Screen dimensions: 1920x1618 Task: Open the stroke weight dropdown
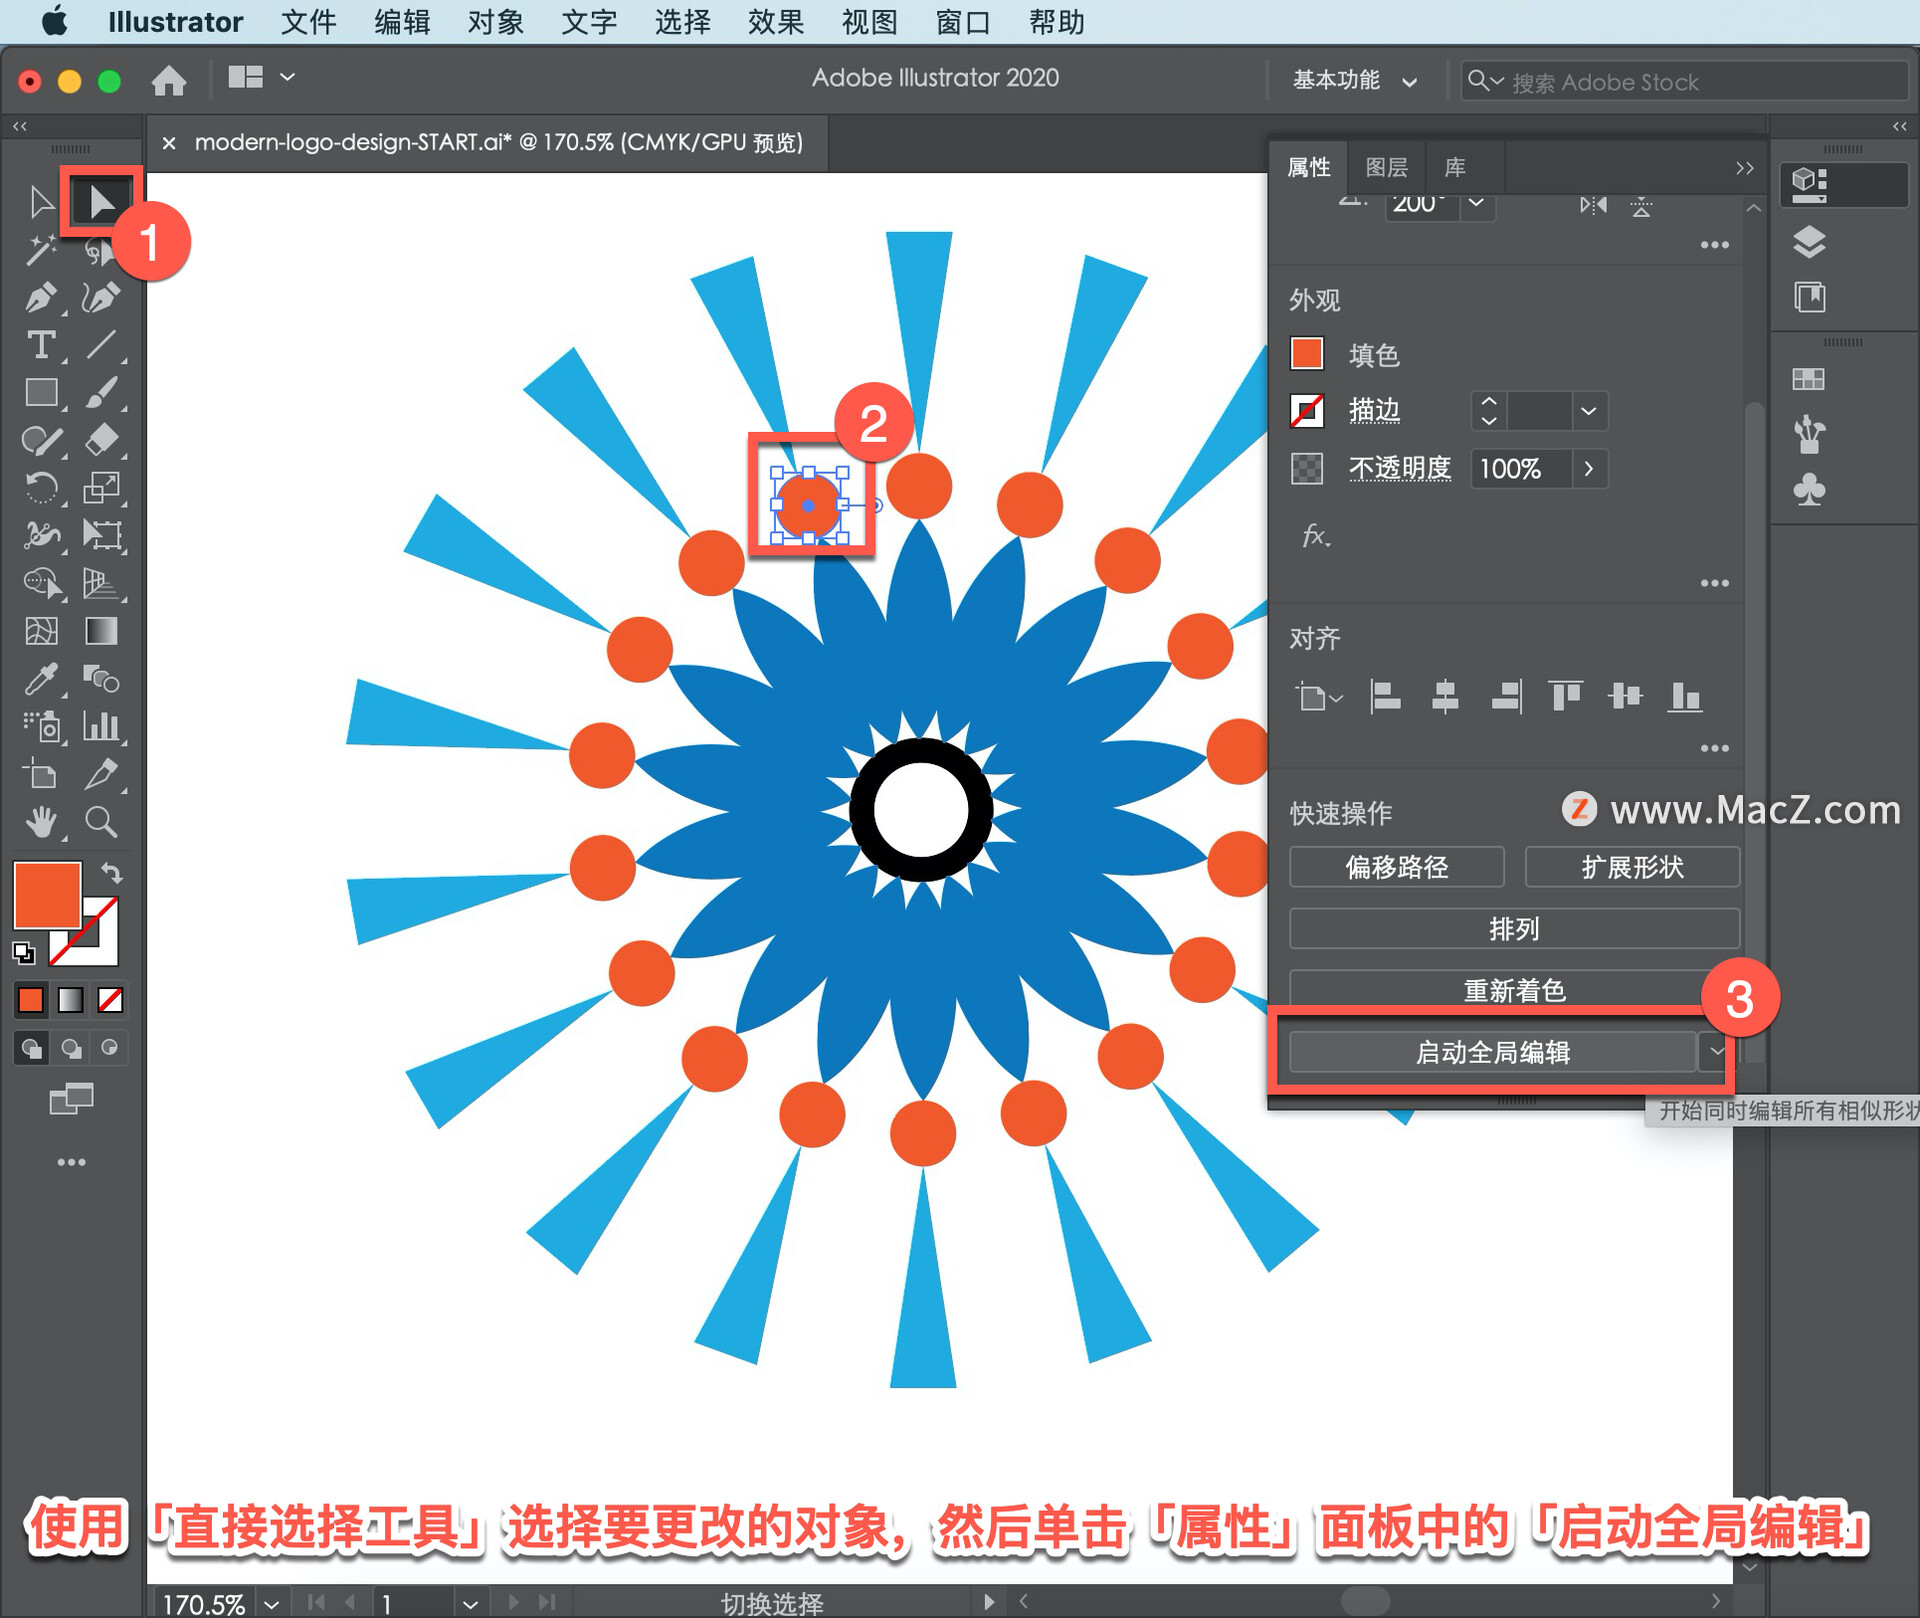(x=1588, y=411)
